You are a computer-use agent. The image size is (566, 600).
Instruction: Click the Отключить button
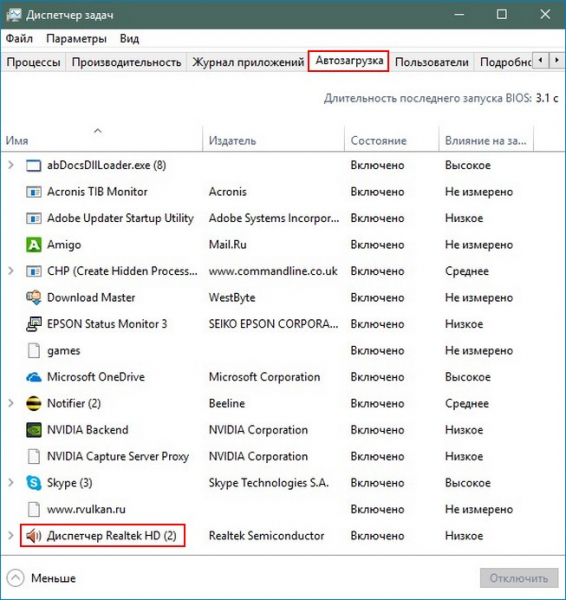pos(519,578)
